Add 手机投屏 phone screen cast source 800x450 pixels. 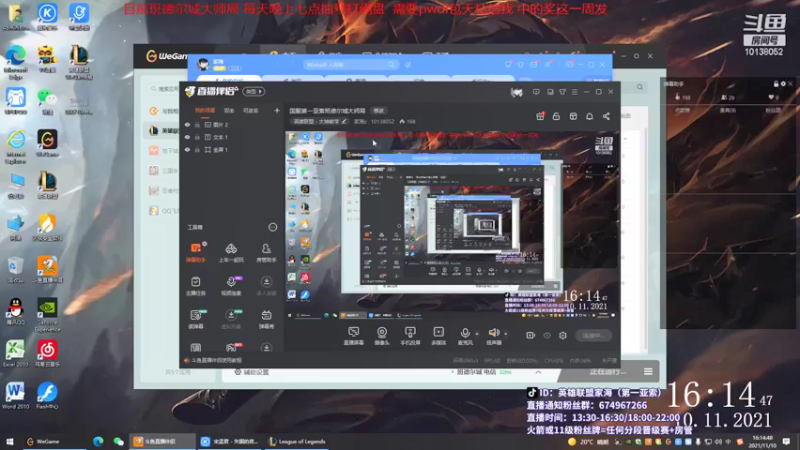(x=410, y=336)
